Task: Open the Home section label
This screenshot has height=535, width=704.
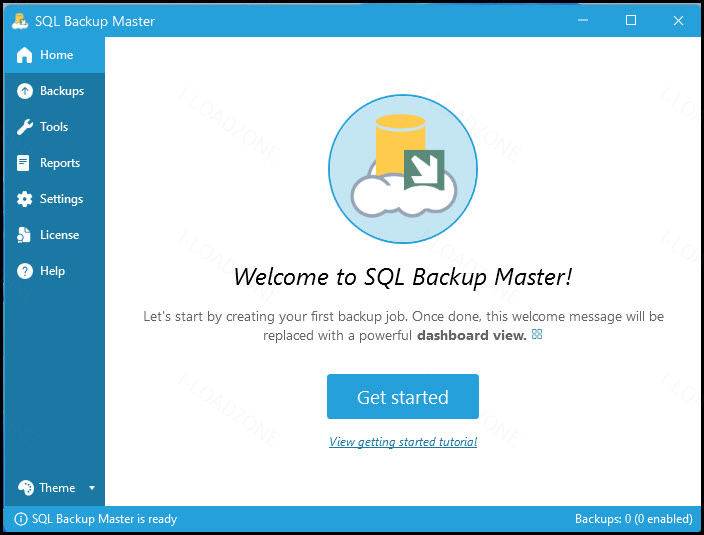Action: pos(57,55)
